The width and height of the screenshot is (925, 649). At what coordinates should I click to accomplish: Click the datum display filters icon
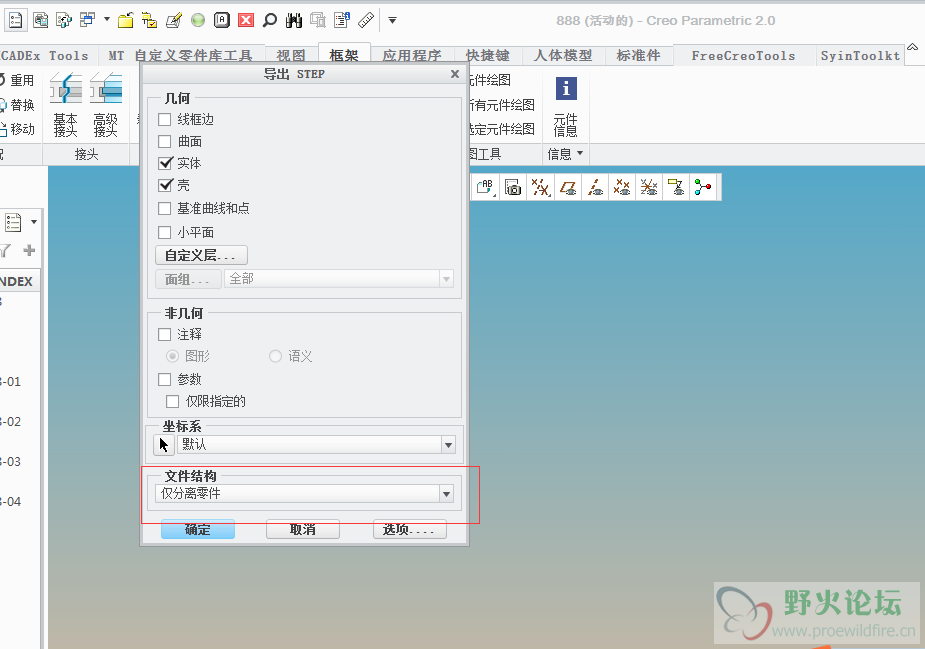click(x=540, y=188)
